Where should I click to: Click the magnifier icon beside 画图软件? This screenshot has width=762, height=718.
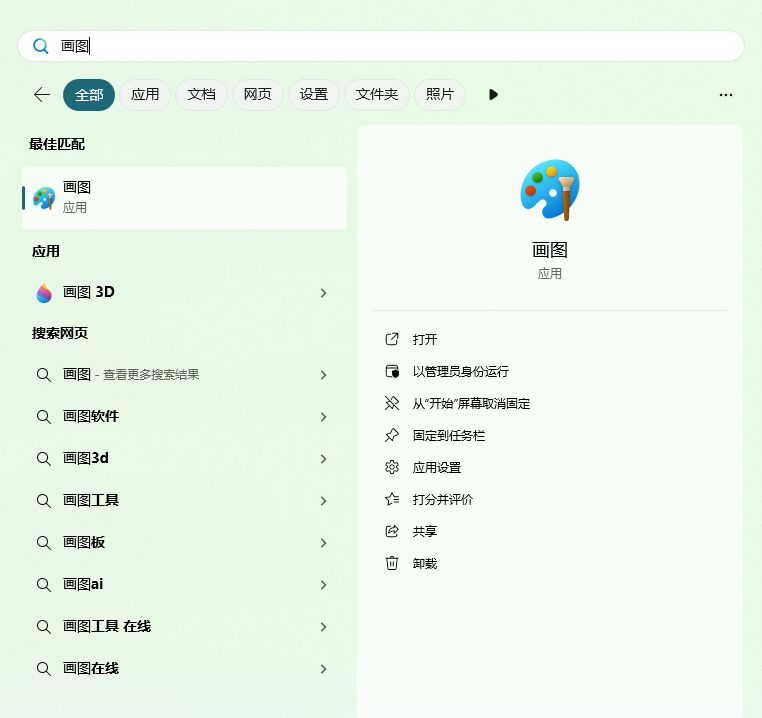coord(44,417)
